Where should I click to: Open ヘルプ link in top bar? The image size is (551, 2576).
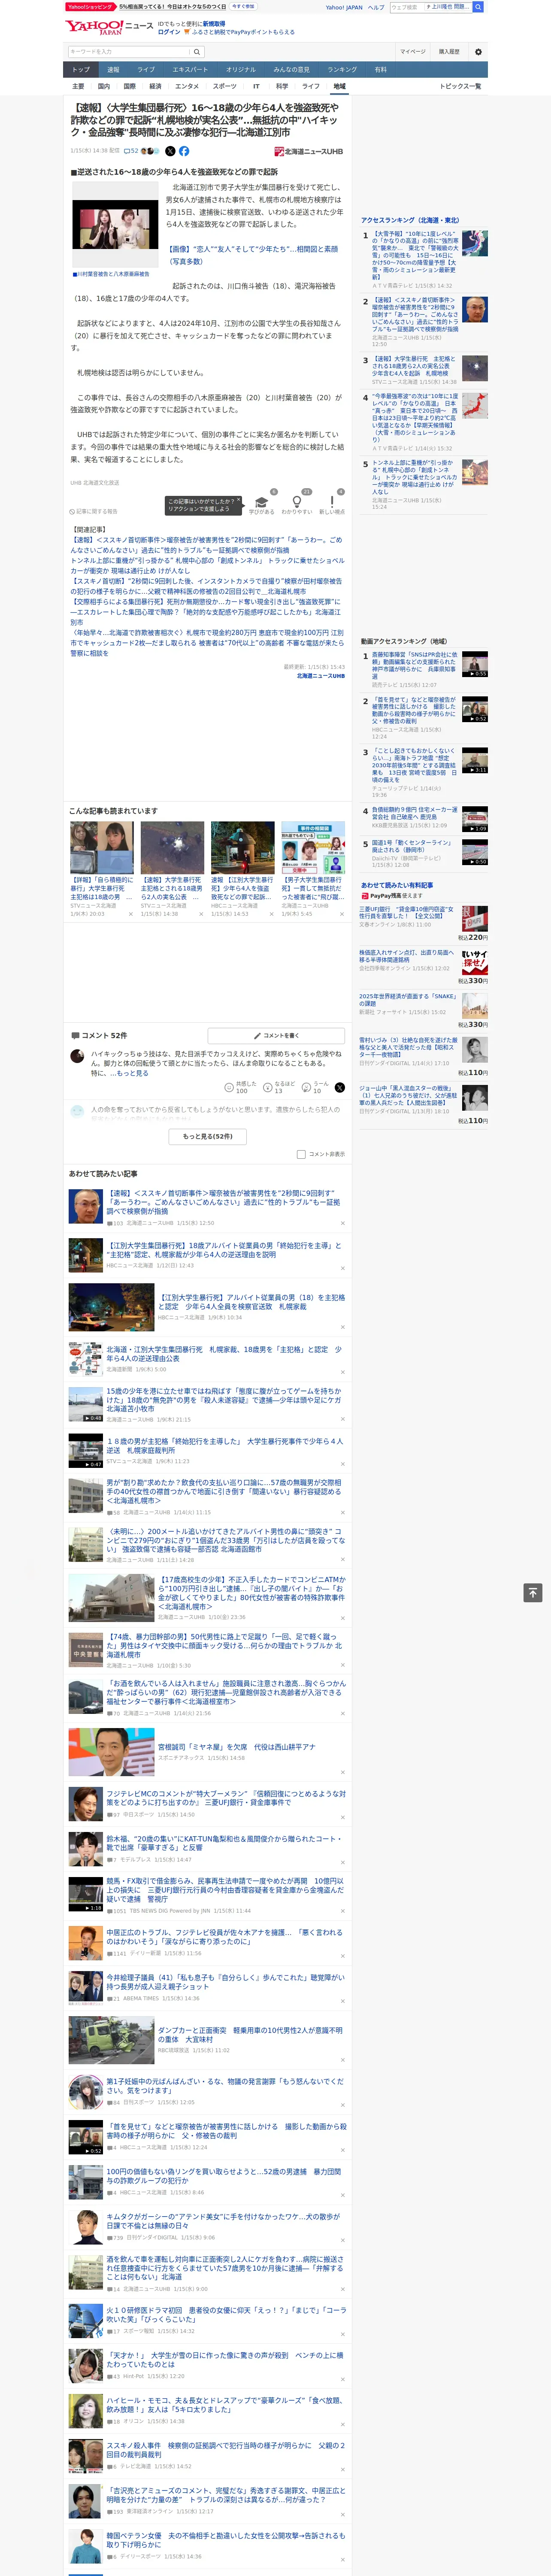(376, 7)
